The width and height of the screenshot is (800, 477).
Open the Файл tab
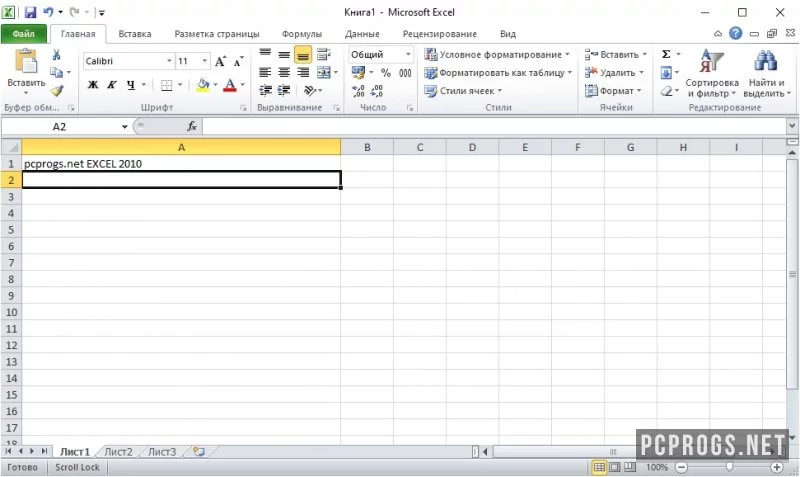(23, 34)
